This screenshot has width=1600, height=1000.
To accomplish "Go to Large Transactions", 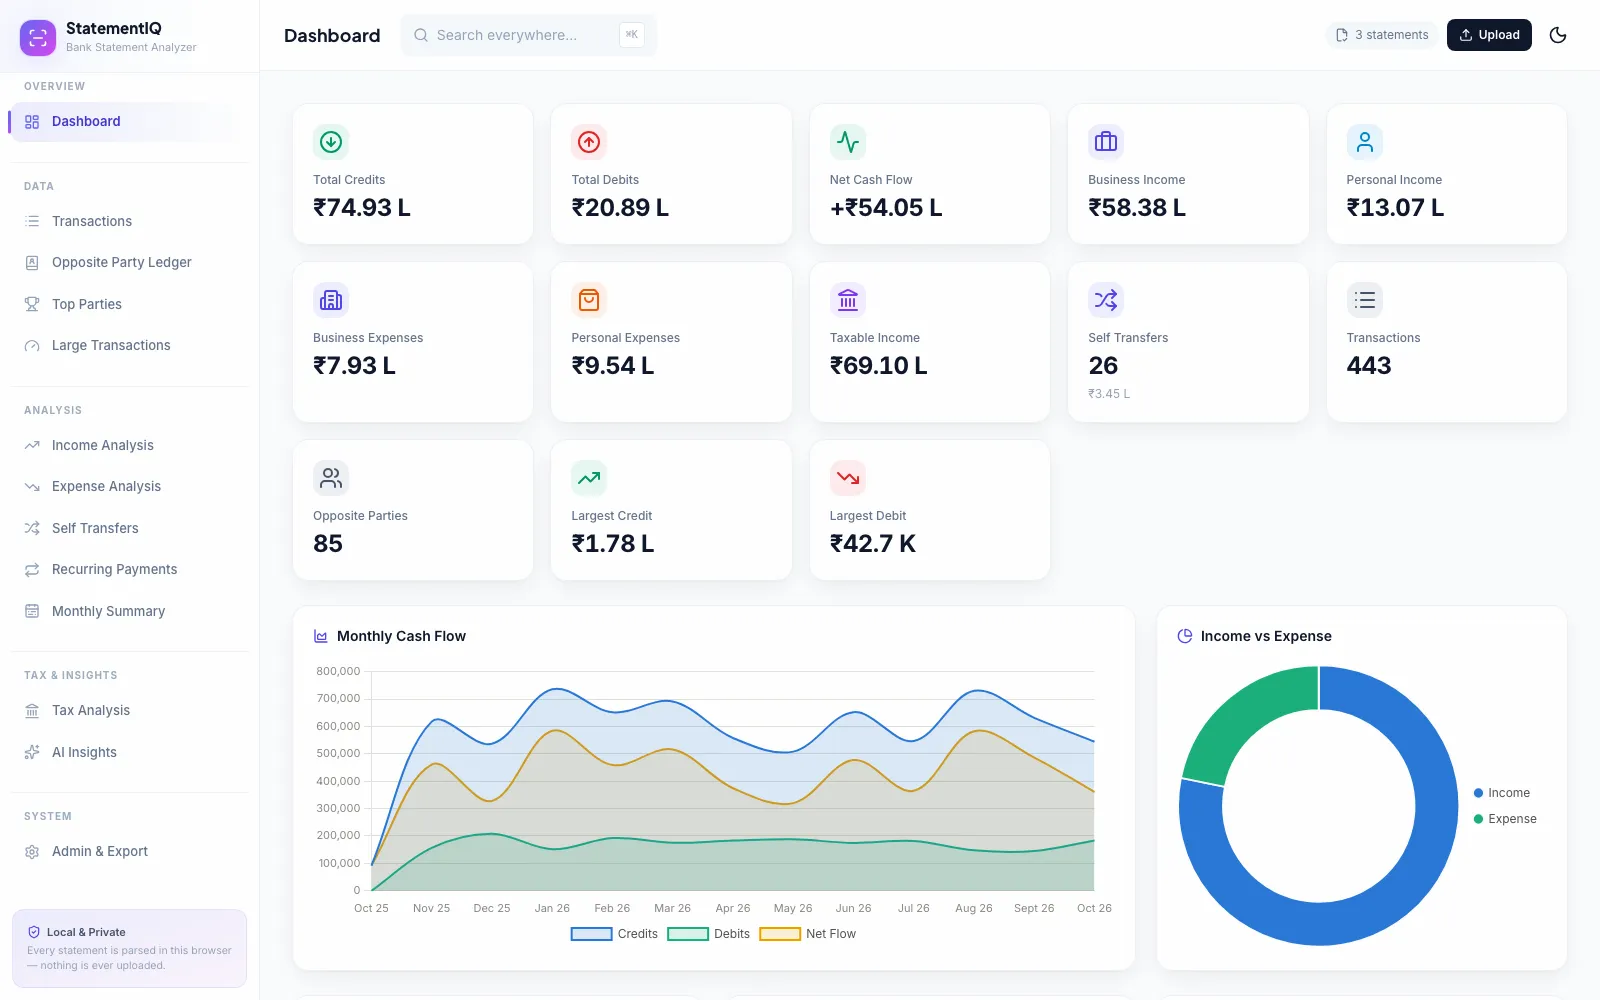I will pyautogui.click(x=128, y=346).
